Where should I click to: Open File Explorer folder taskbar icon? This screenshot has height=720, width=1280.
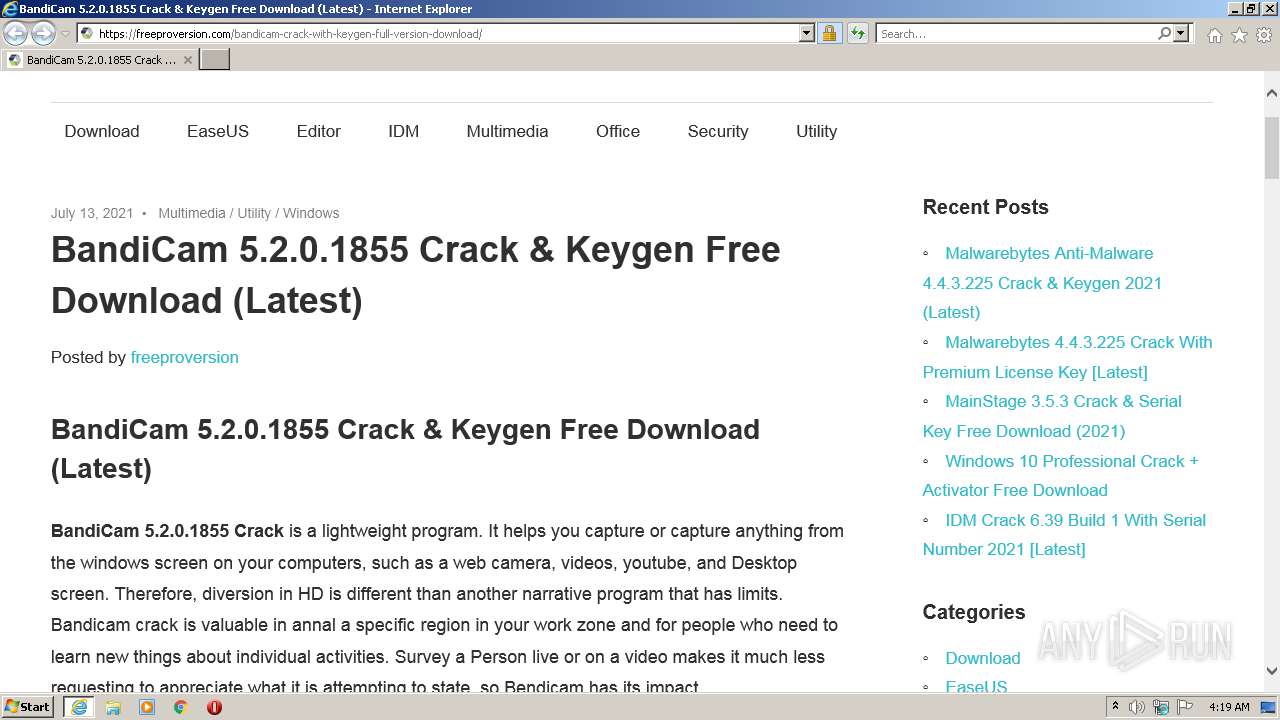click(113, 707)
